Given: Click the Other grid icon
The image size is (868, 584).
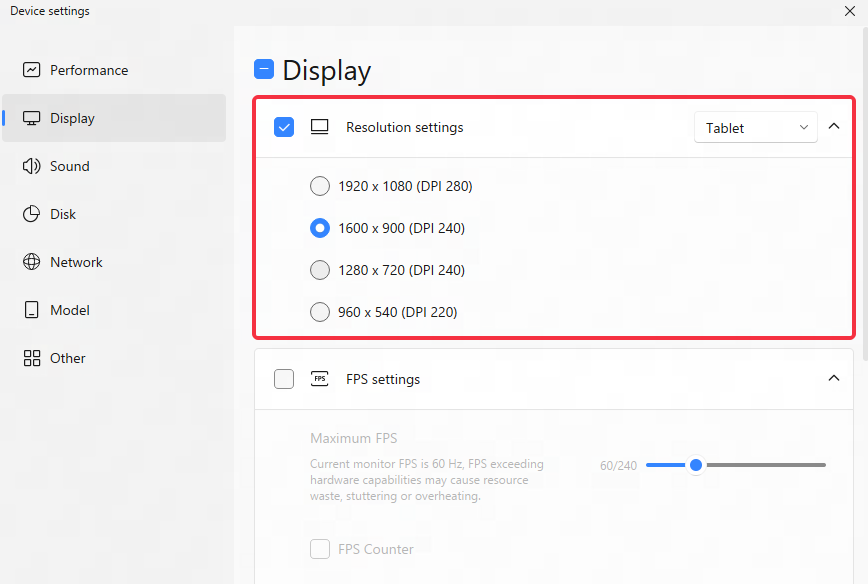Looking at the screenshot, I should [32, 358].
